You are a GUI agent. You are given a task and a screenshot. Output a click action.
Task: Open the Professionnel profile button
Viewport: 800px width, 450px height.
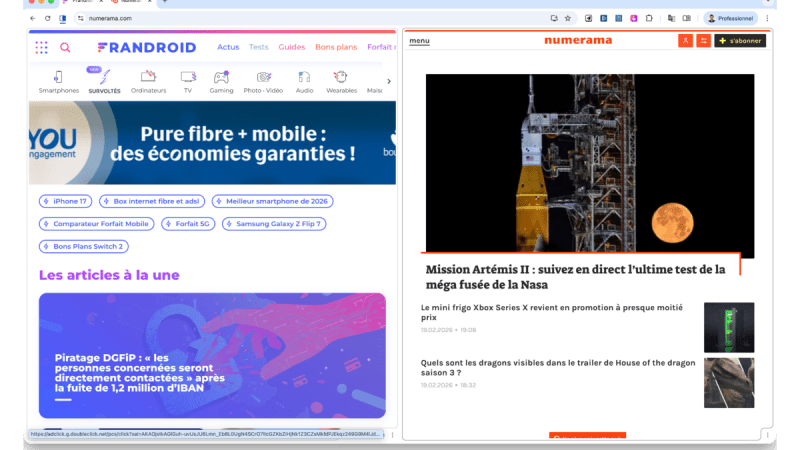tap(731, 18)
